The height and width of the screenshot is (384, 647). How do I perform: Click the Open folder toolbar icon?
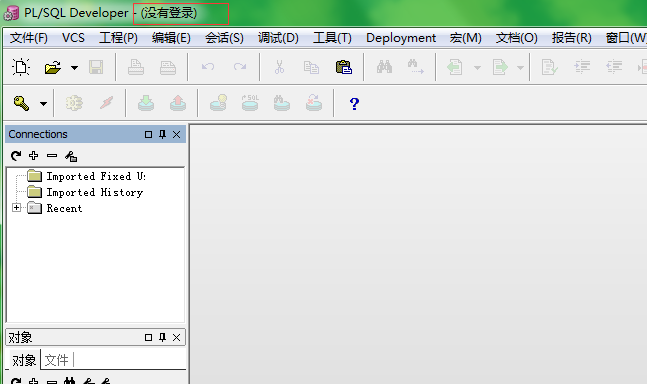[x=53, y=67]
